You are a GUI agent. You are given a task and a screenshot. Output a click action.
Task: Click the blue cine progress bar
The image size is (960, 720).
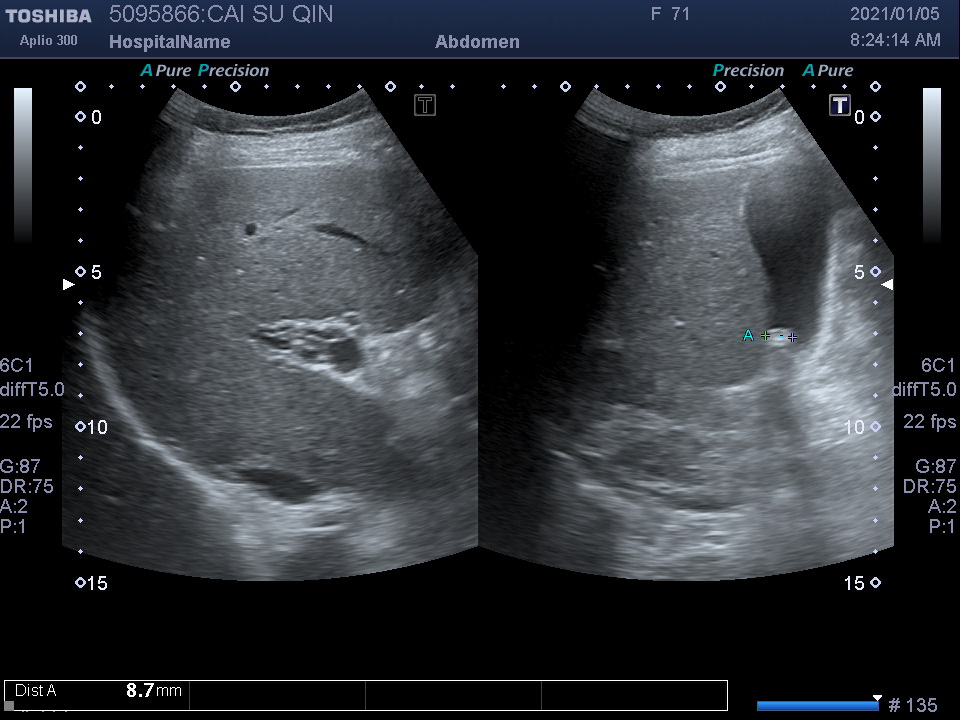click(x=816, y=706)
